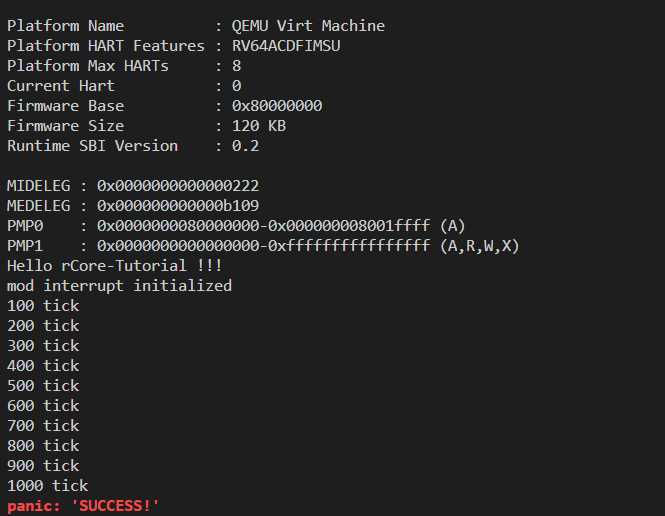
Task: Click the 'mod interrupt initialized' message
Action: click(x=119, y=286)
